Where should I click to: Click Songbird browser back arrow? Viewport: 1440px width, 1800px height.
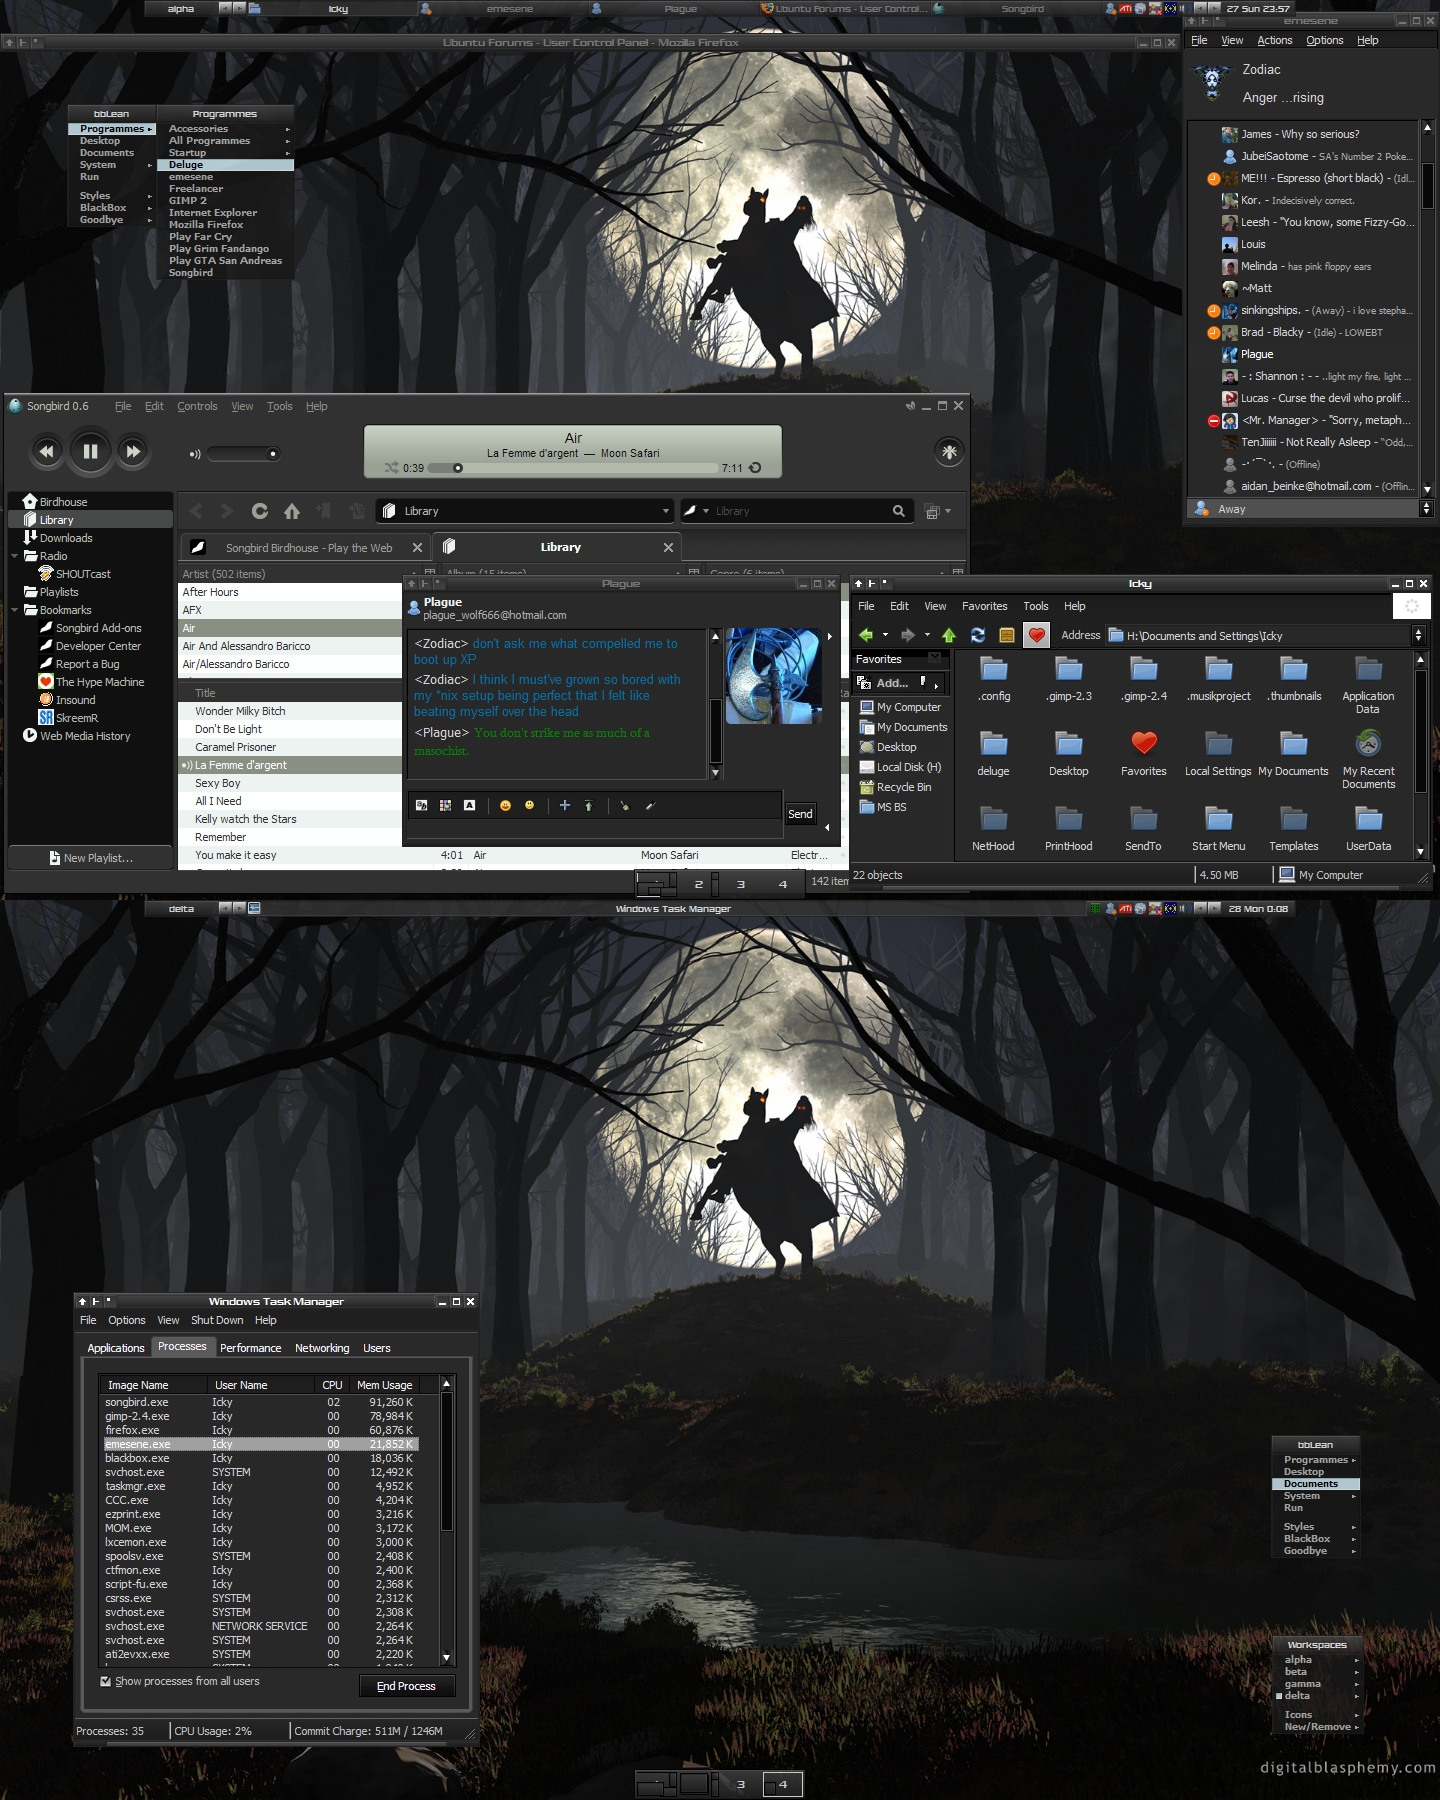(x=196, y=511)
